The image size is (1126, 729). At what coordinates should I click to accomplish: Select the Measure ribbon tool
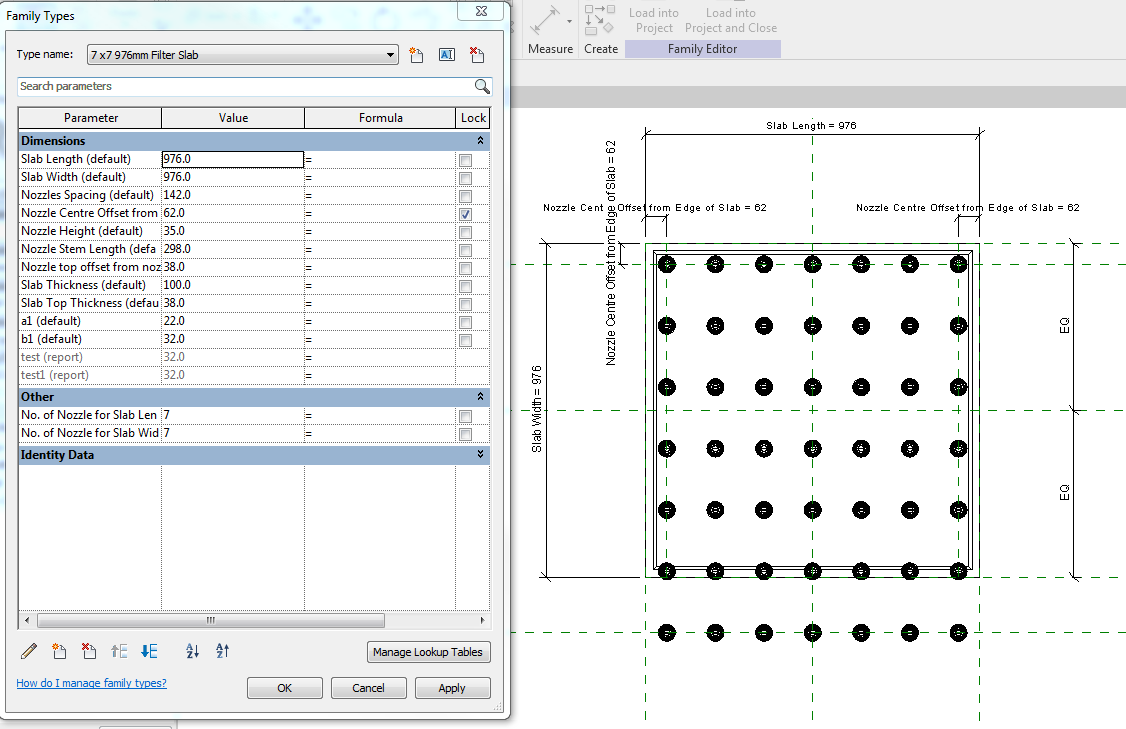click(x=549, y=28)
